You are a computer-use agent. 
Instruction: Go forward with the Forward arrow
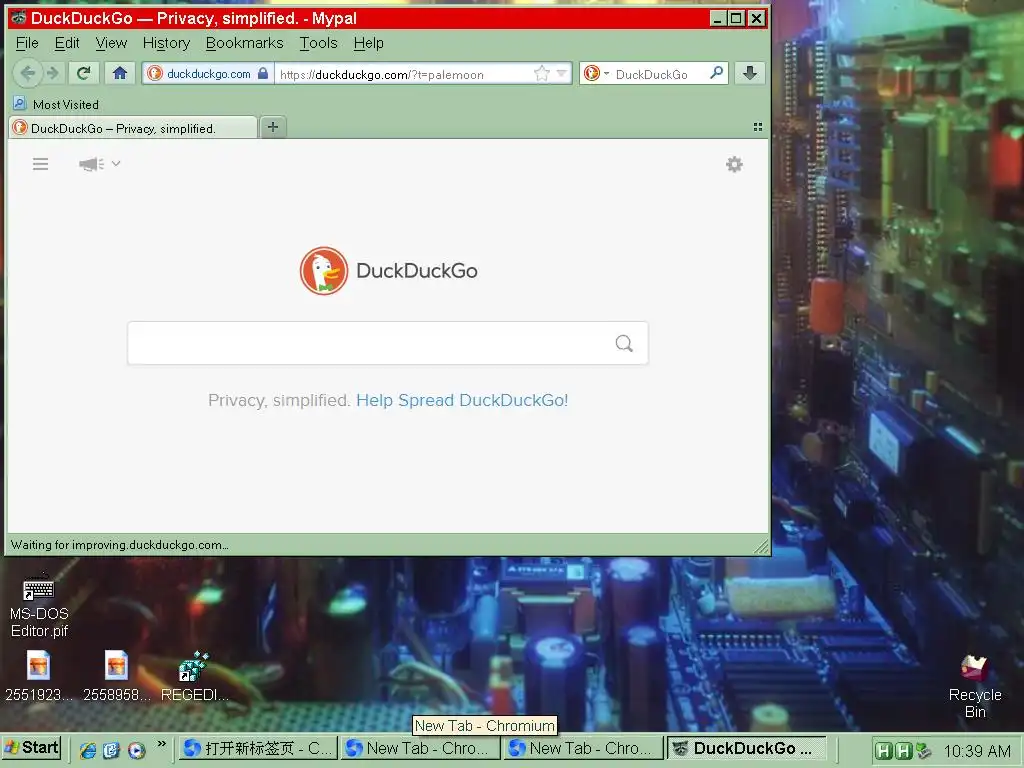(54, 73)
